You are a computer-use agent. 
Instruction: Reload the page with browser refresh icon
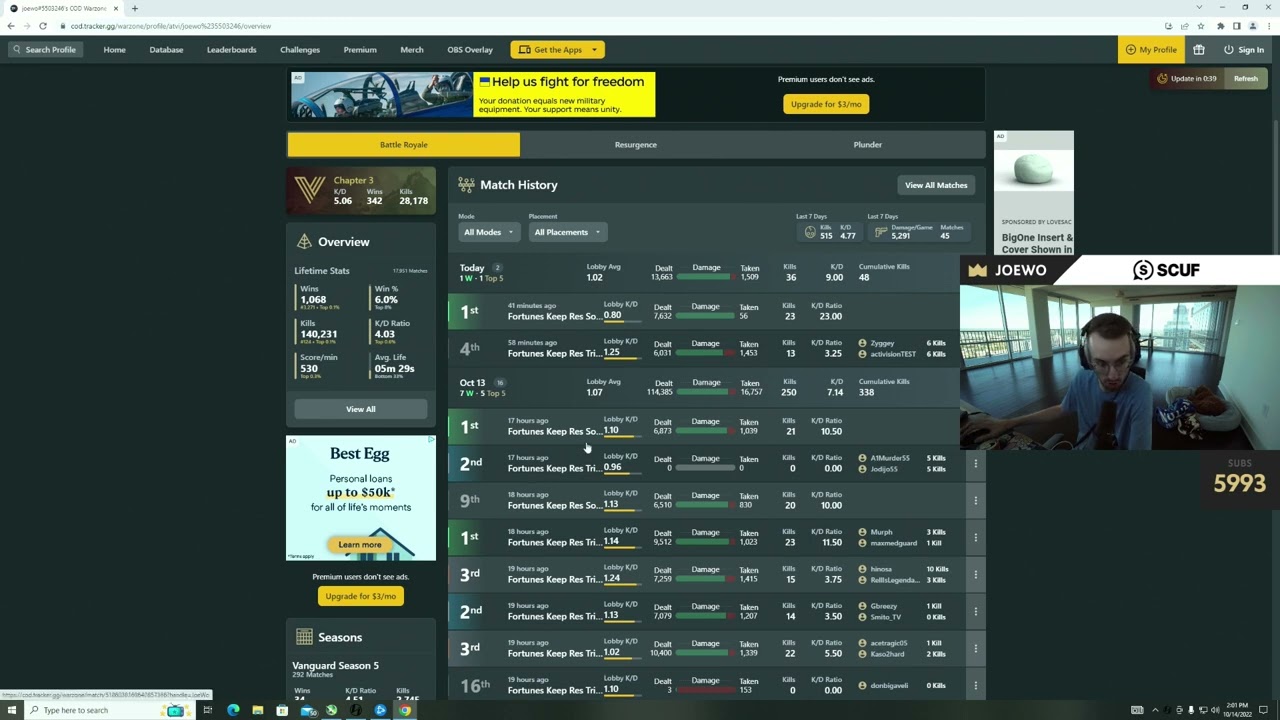(43, 26)
